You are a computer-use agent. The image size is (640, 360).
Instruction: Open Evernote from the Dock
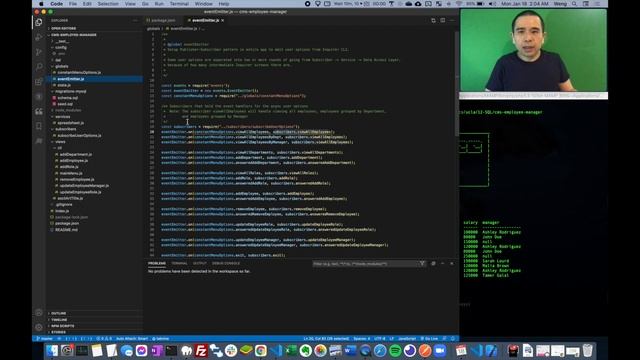tap(305, 351)
